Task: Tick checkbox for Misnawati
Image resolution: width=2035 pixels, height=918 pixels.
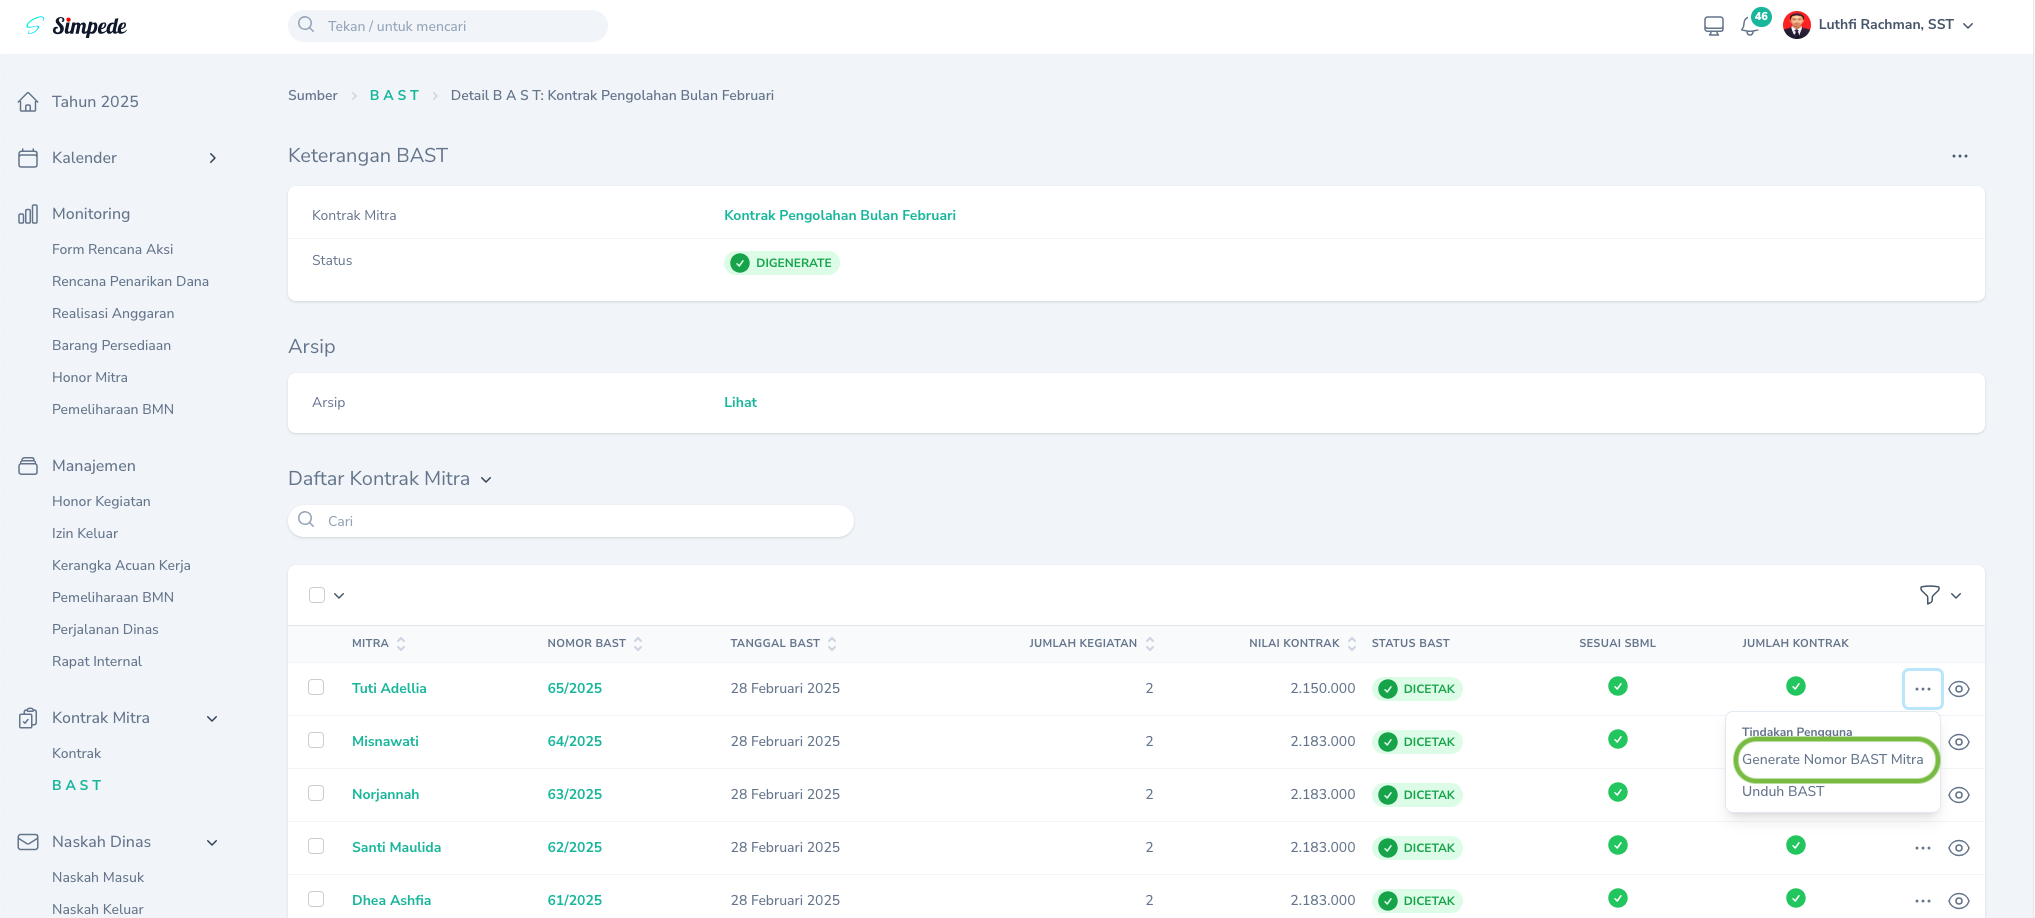Action: 316,740
